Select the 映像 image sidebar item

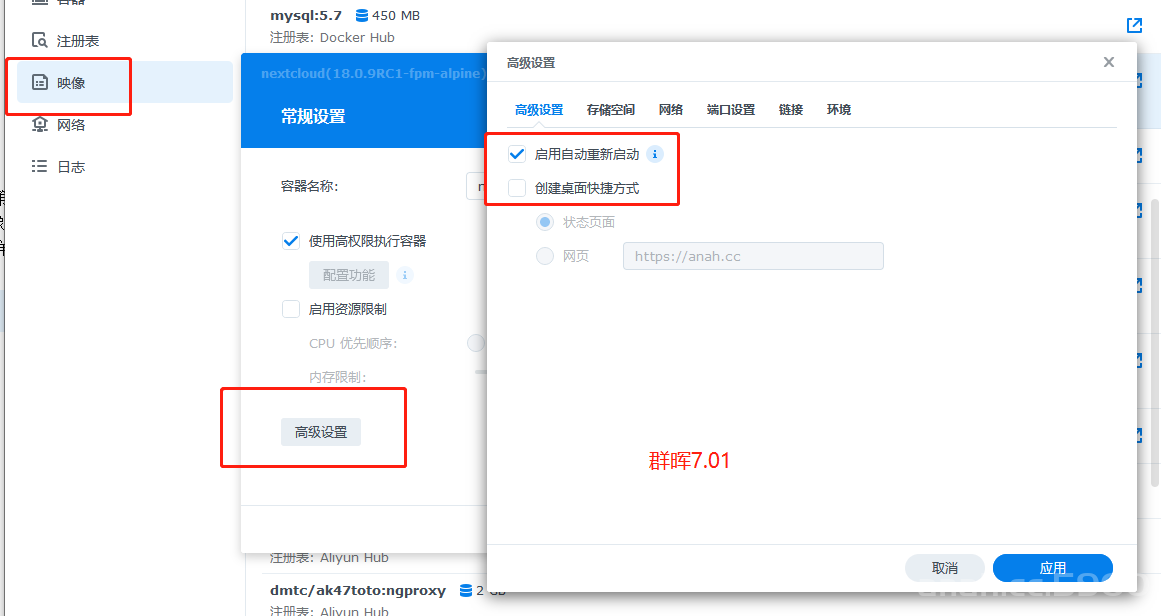click(x=124, y=82)
